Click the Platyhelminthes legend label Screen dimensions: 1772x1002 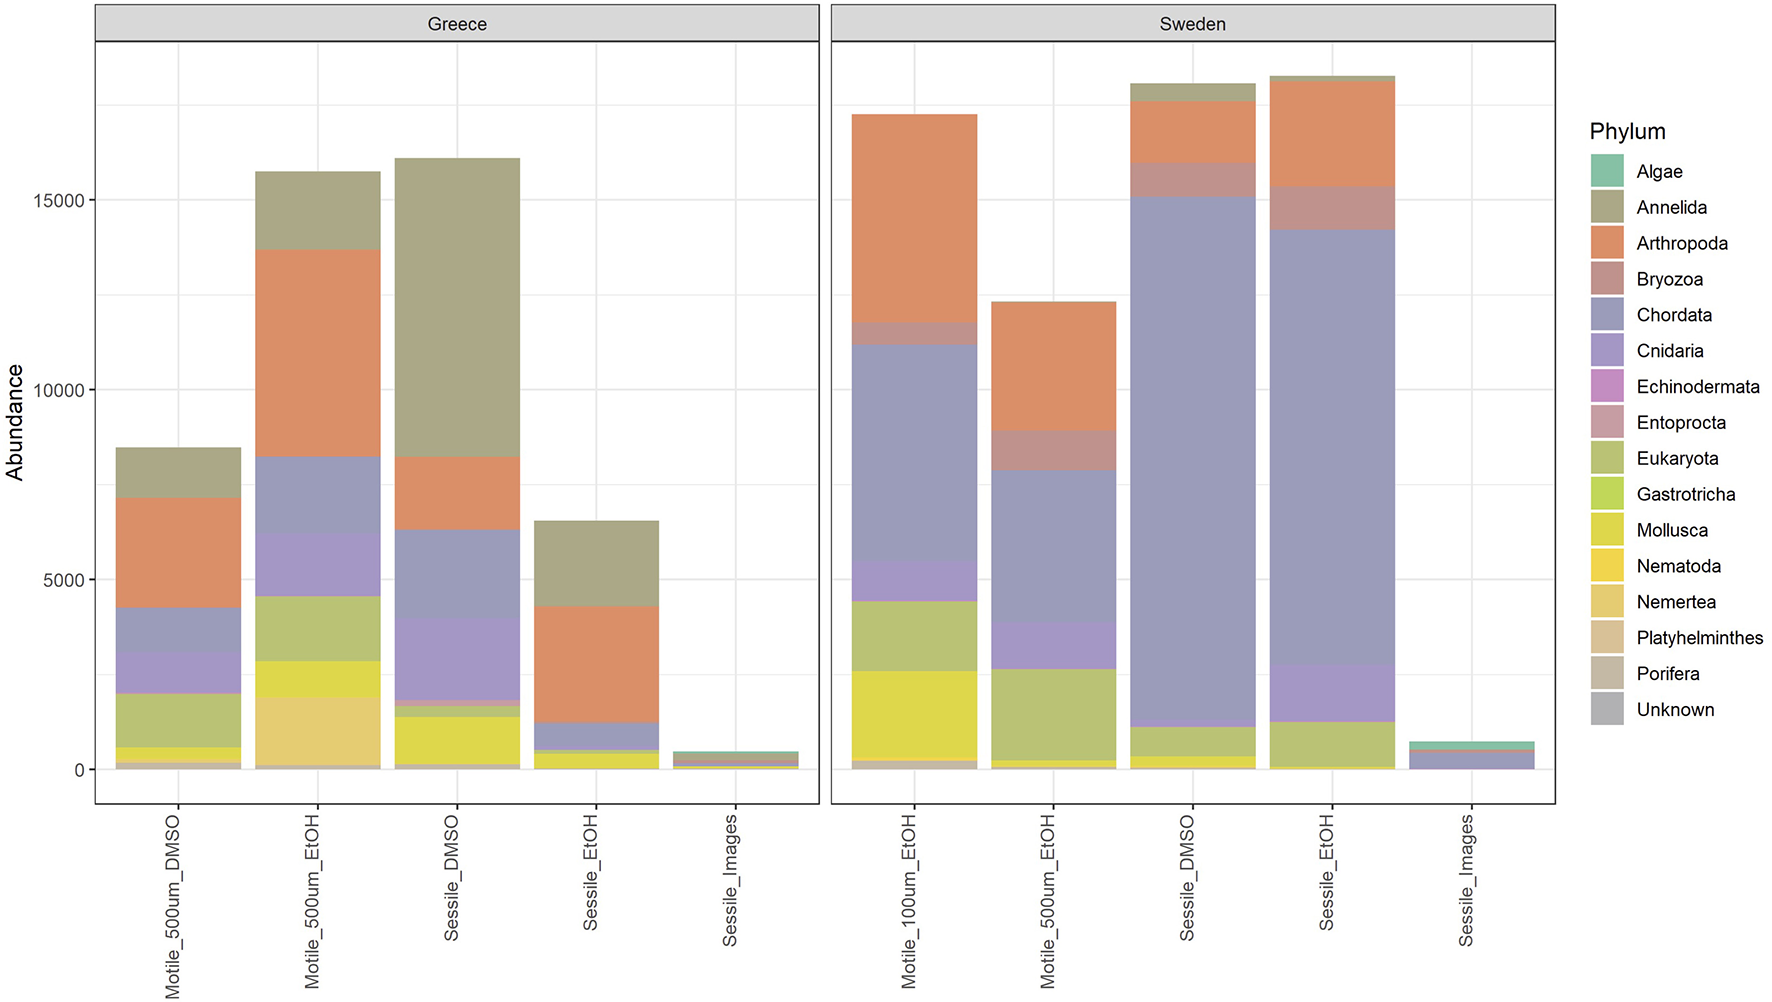click(x=1699, y=638)
